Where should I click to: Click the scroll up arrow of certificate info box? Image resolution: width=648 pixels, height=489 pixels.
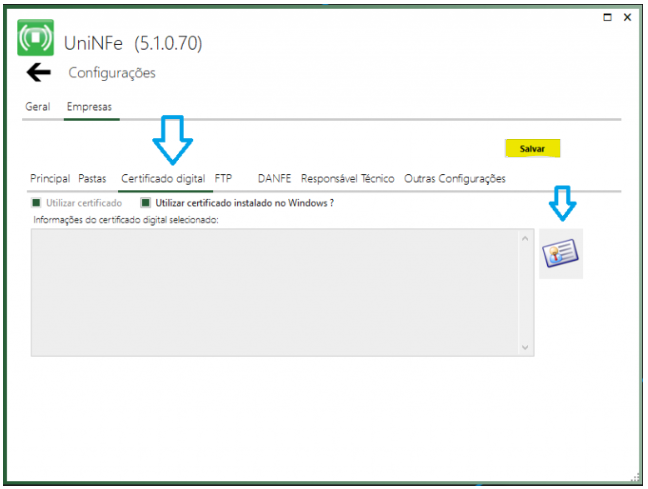(x=525, y=239)
